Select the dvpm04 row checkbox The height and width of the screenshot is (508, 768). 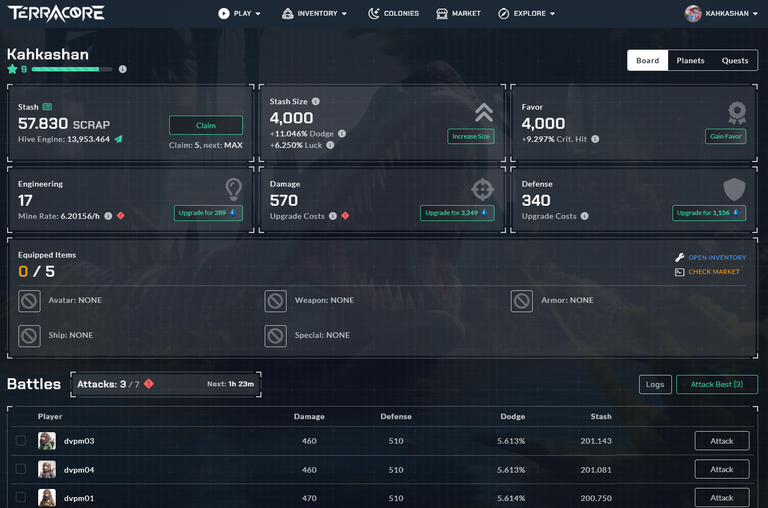(x=21, y=469)
